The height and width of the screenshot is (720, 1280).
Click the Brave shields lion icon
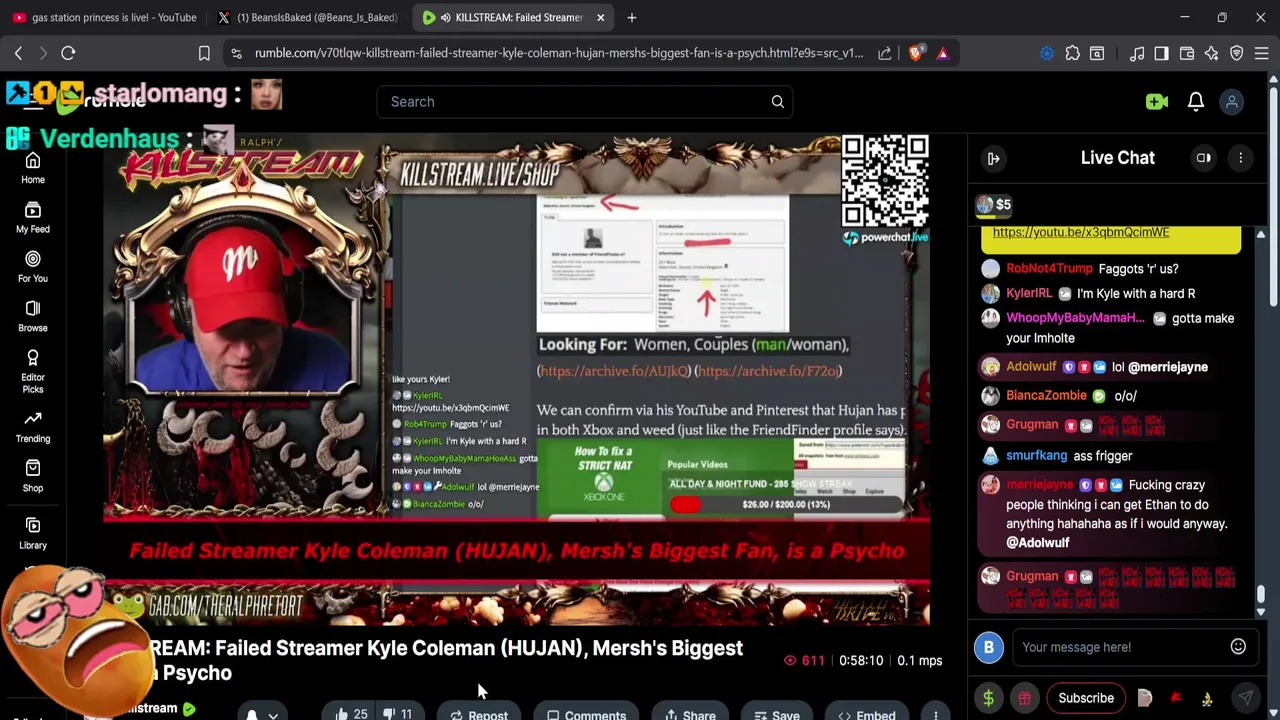916,53
